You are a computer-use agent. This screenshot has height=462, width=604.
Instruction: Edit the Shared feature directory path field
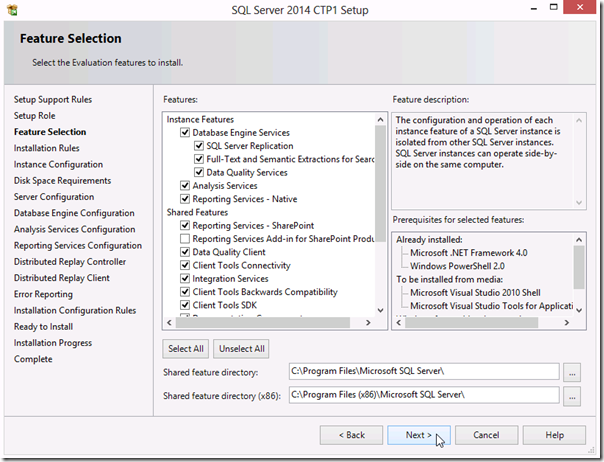pos(424,371)
